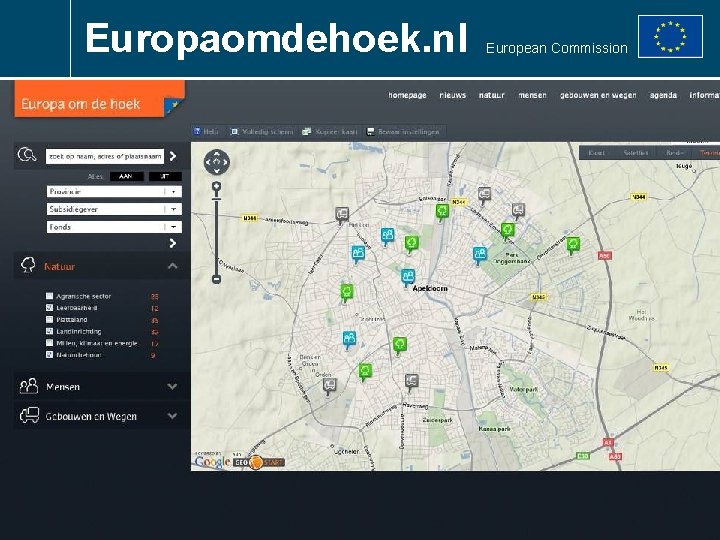The width and height of the screenshot is (720, 540).
Task: Click the Mensen section heading
Action: [x=63, y=387]
